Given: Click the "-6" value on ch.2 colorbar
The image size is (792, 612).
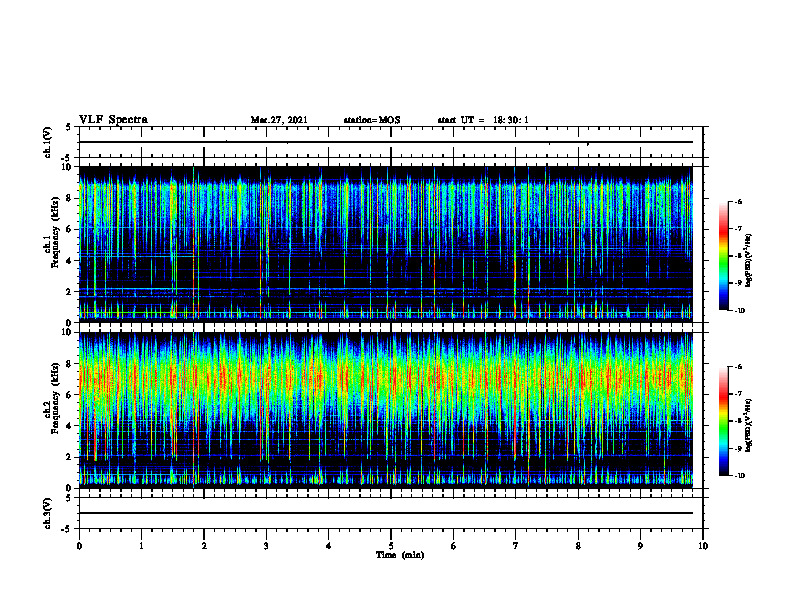Looking at the screenshot, I should coord(738,367).
